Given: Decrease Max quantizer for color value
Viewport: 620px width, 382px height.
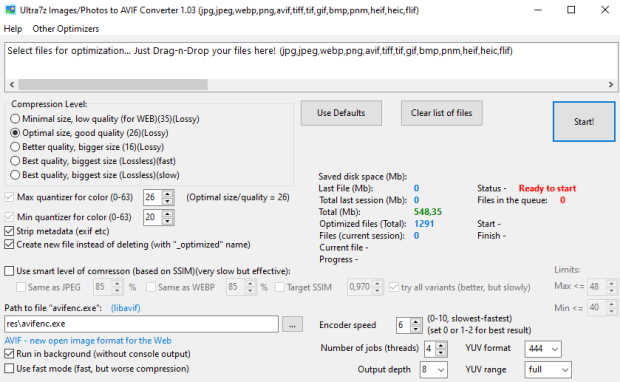Looking at the screenshot, I should coord(168,201).
